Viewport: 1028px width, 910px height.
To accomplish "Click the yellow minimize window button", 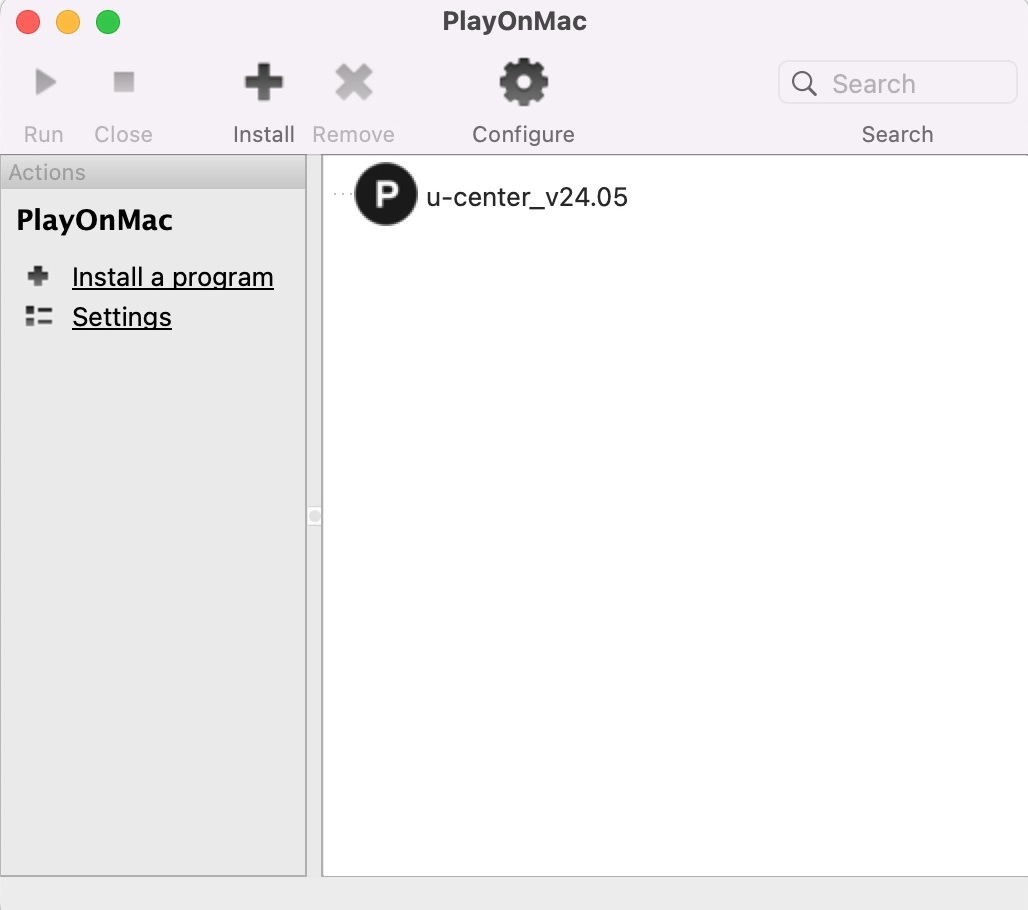I will click(68, 22).
